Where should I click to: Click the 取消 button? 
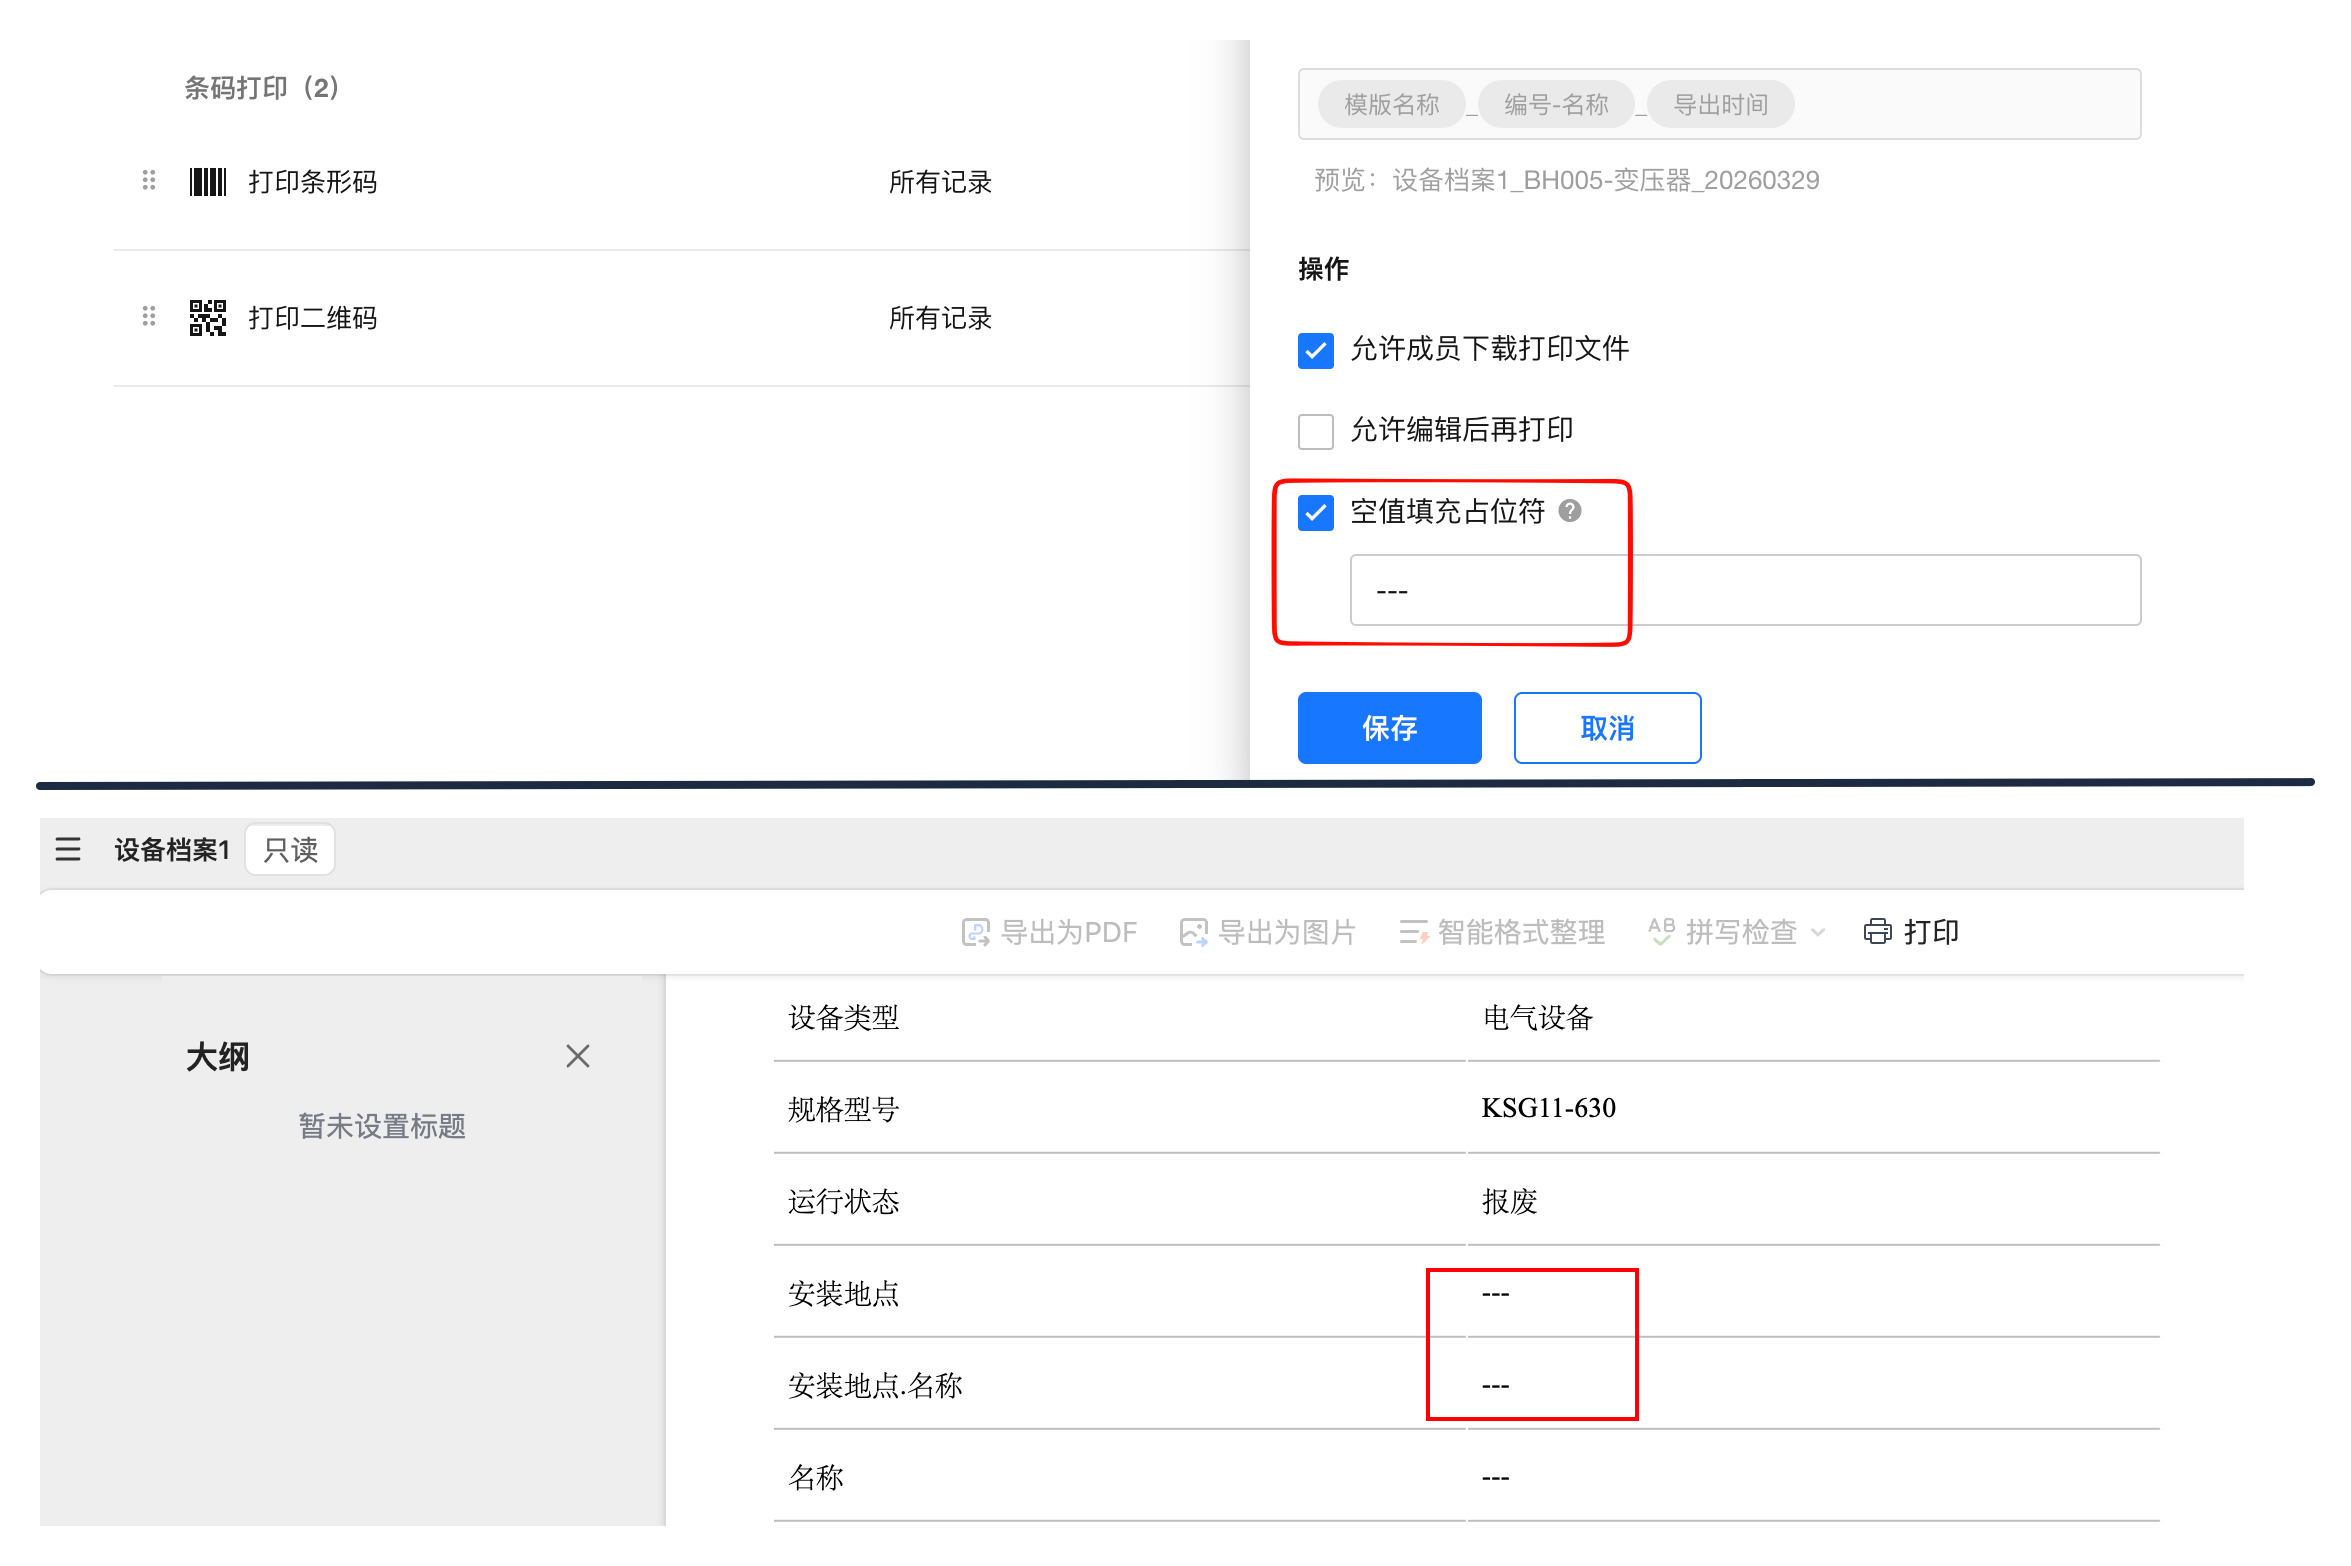tap(1606, 728)
